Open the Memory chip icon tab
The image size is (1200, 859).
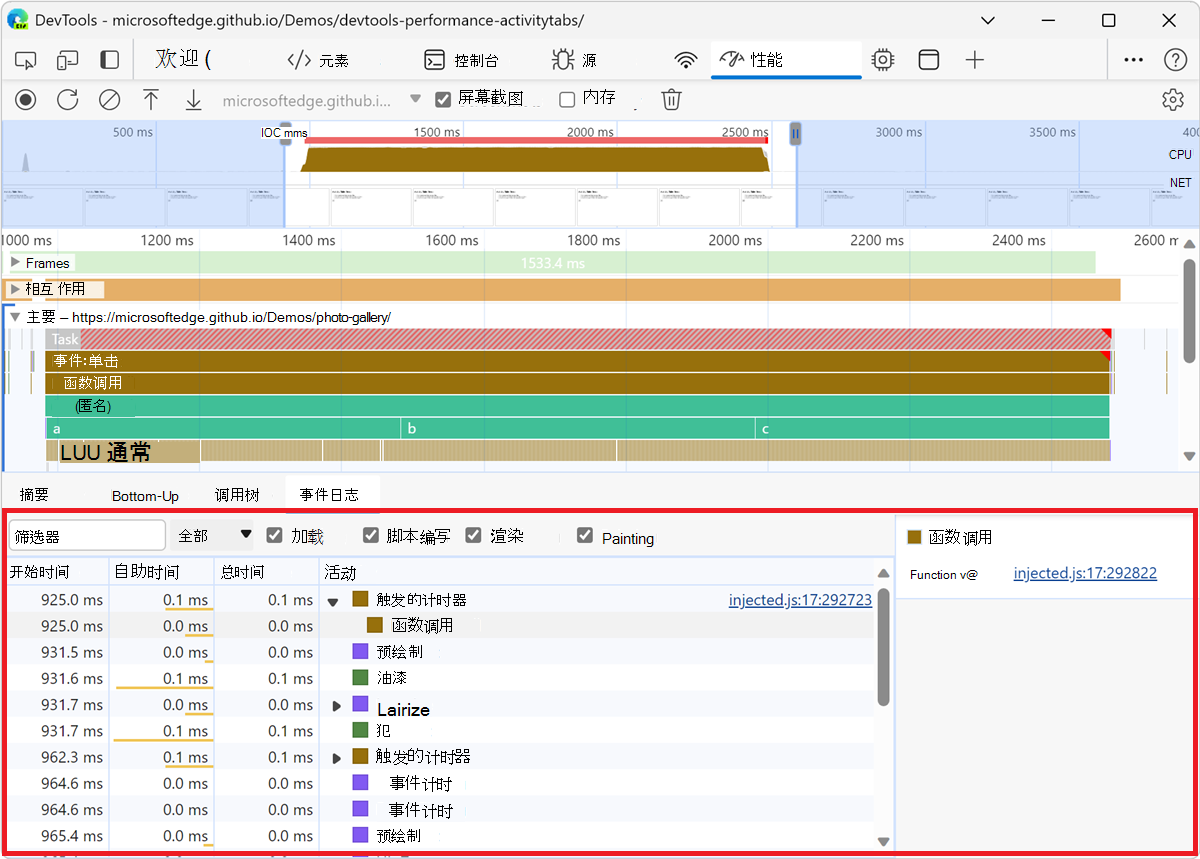tap(882, 60)
